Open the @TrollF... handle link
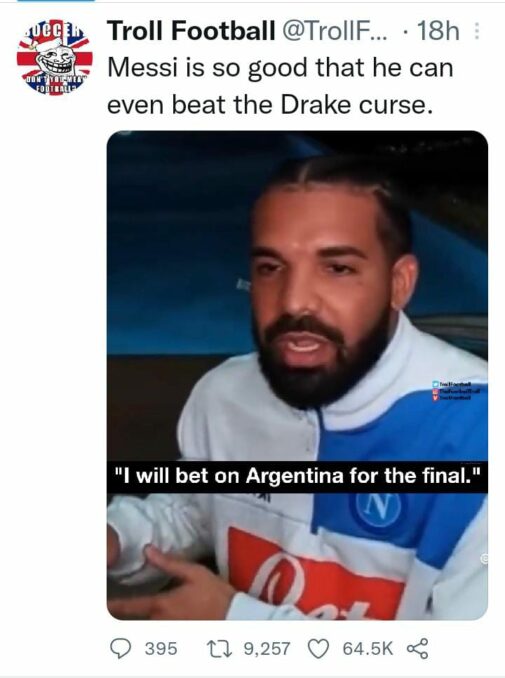 click(x=335, y=31)
